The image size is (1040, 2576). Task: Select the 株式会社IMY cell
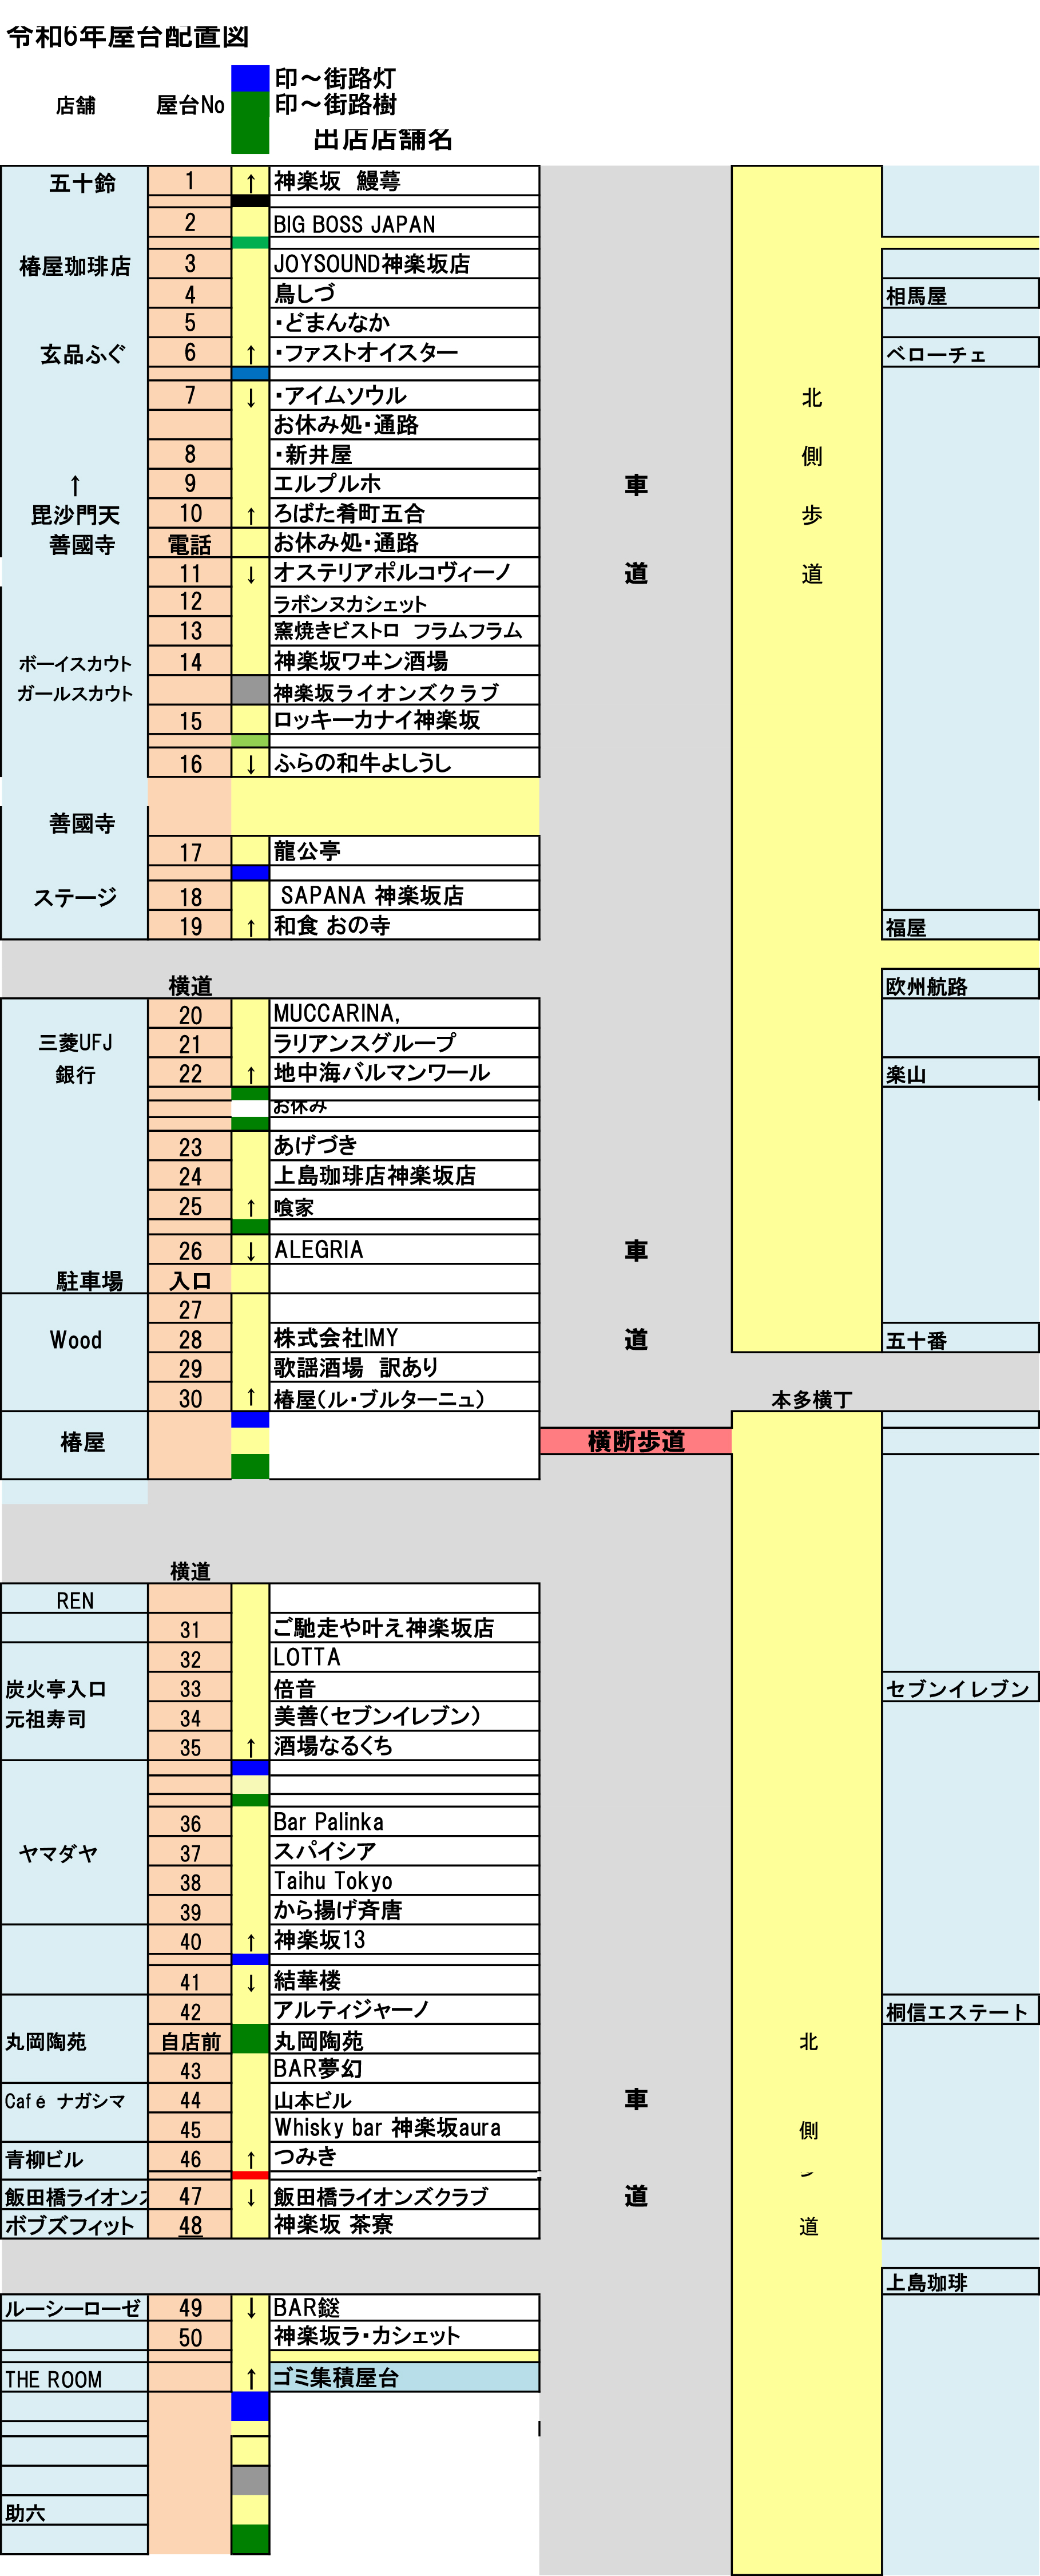point(404,1338)
